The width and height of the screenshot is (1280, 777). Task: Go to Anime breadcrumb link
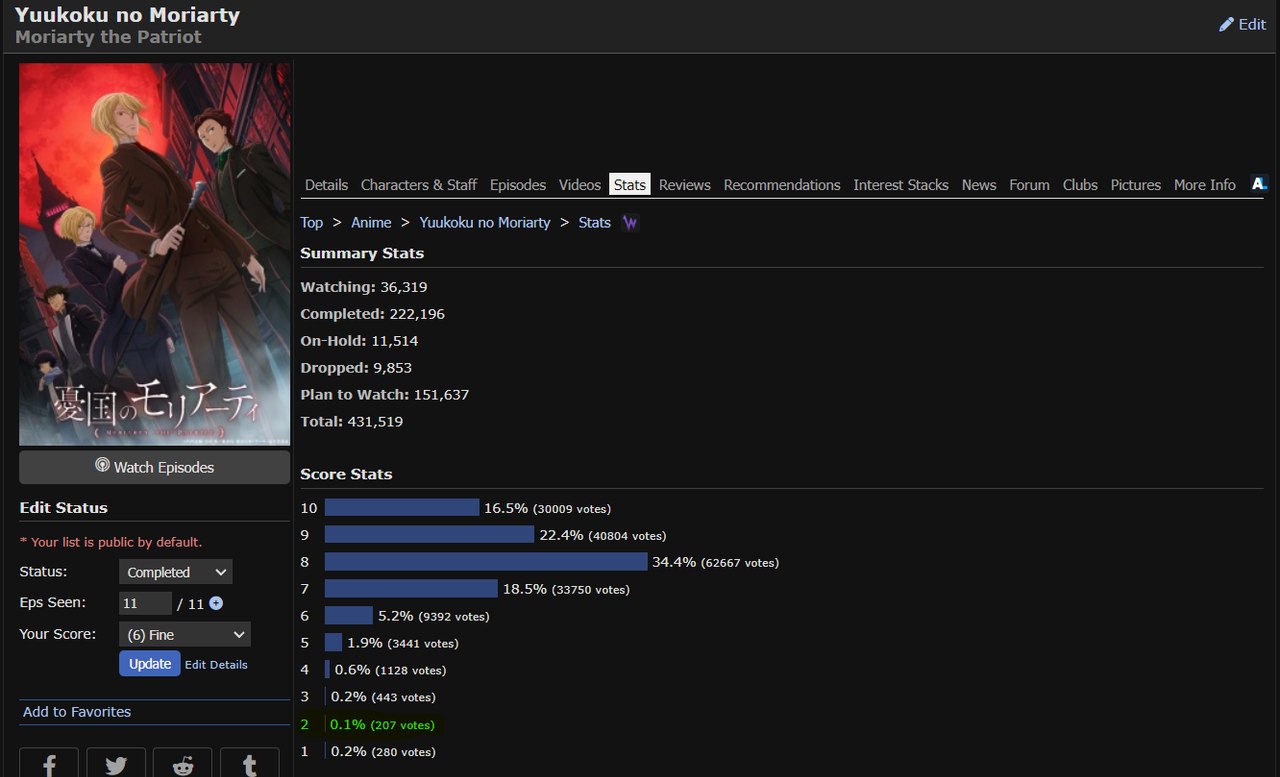pyautogui.click(x=371, y=223)
